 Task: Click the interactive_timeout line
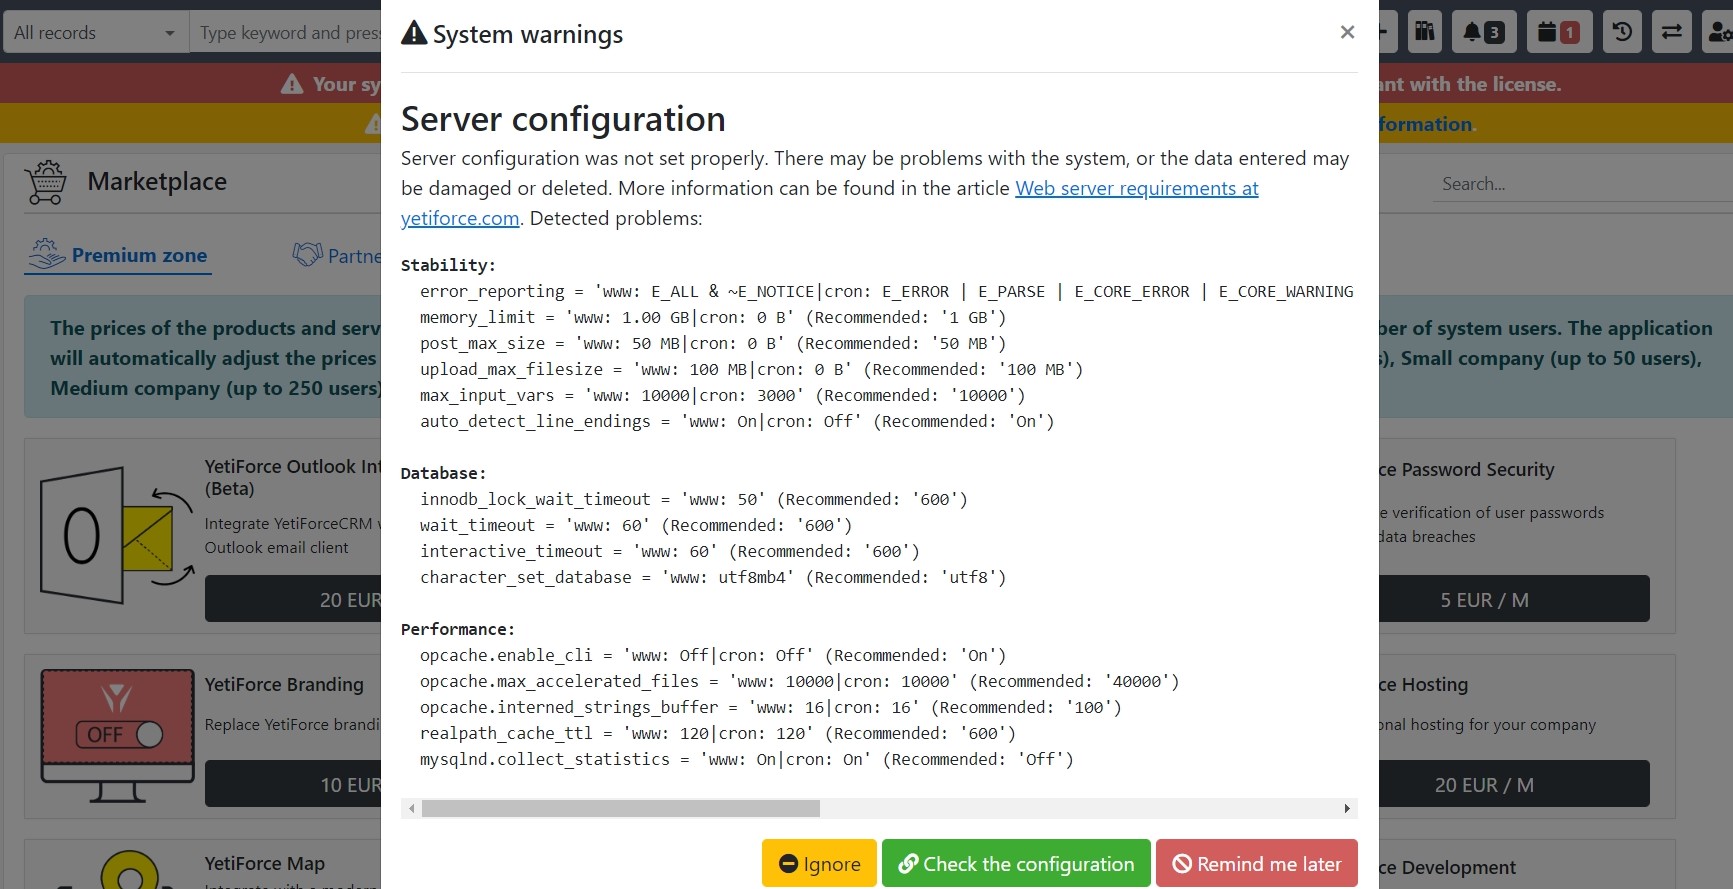pos(670,551)
